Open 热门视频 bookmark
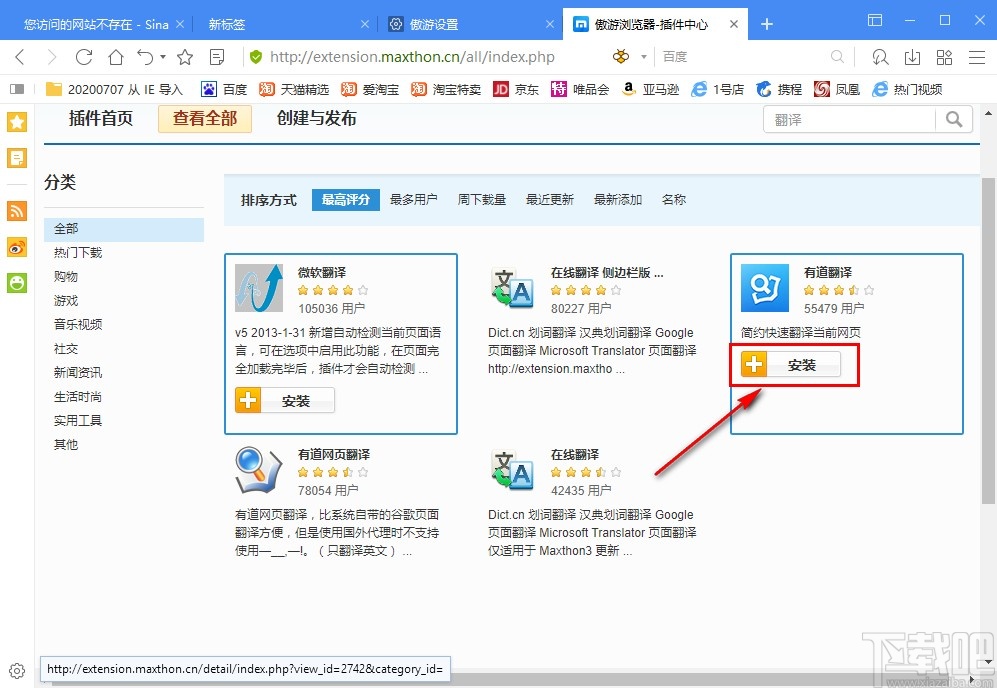 coord(907,89)
